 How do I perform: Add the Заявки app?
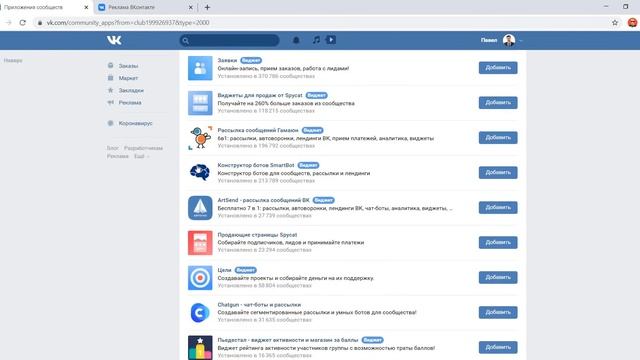point(498,68)
